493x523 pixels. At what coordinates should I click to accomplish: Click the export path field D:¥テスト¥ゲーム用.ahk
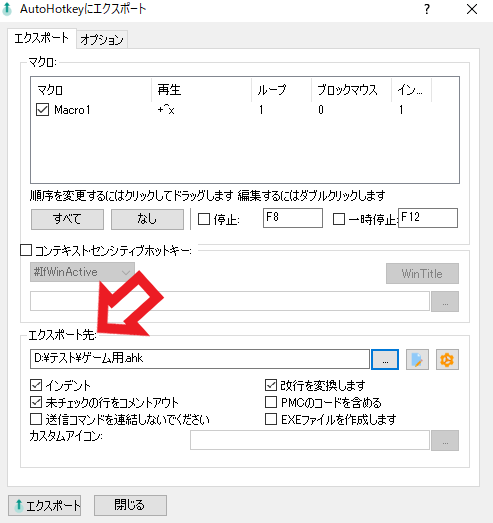point(200,359)
